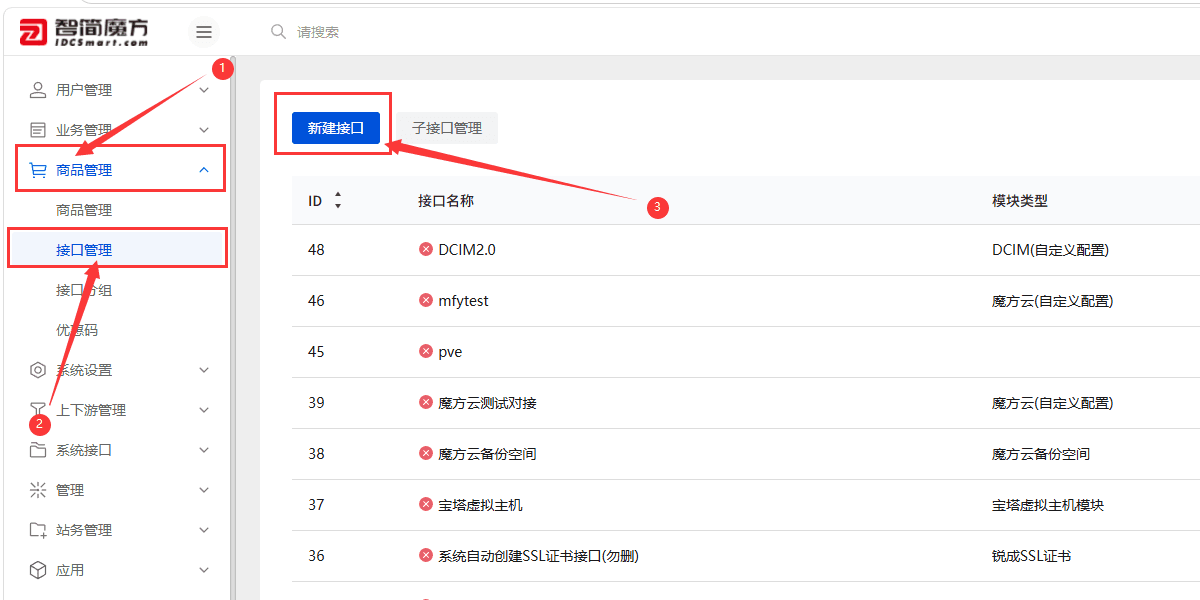Click the system settings gear icon
Image resolution: width=1200 pixels, height=600 pixels.
click(38, 370)
